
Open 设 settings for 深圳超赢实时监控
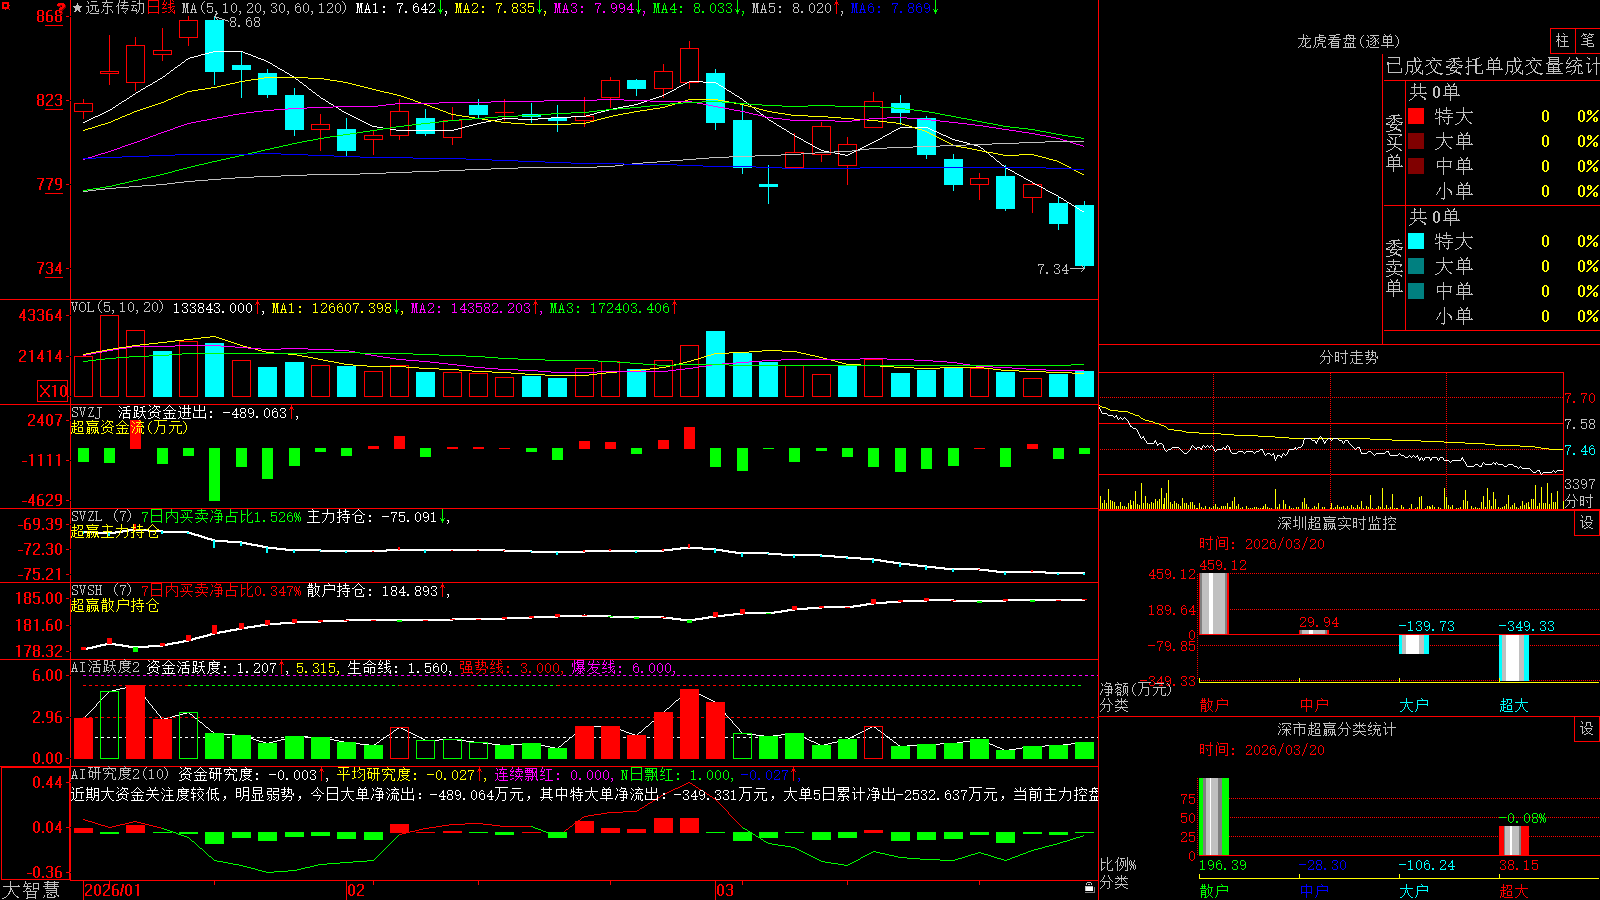coord(1587,523)
